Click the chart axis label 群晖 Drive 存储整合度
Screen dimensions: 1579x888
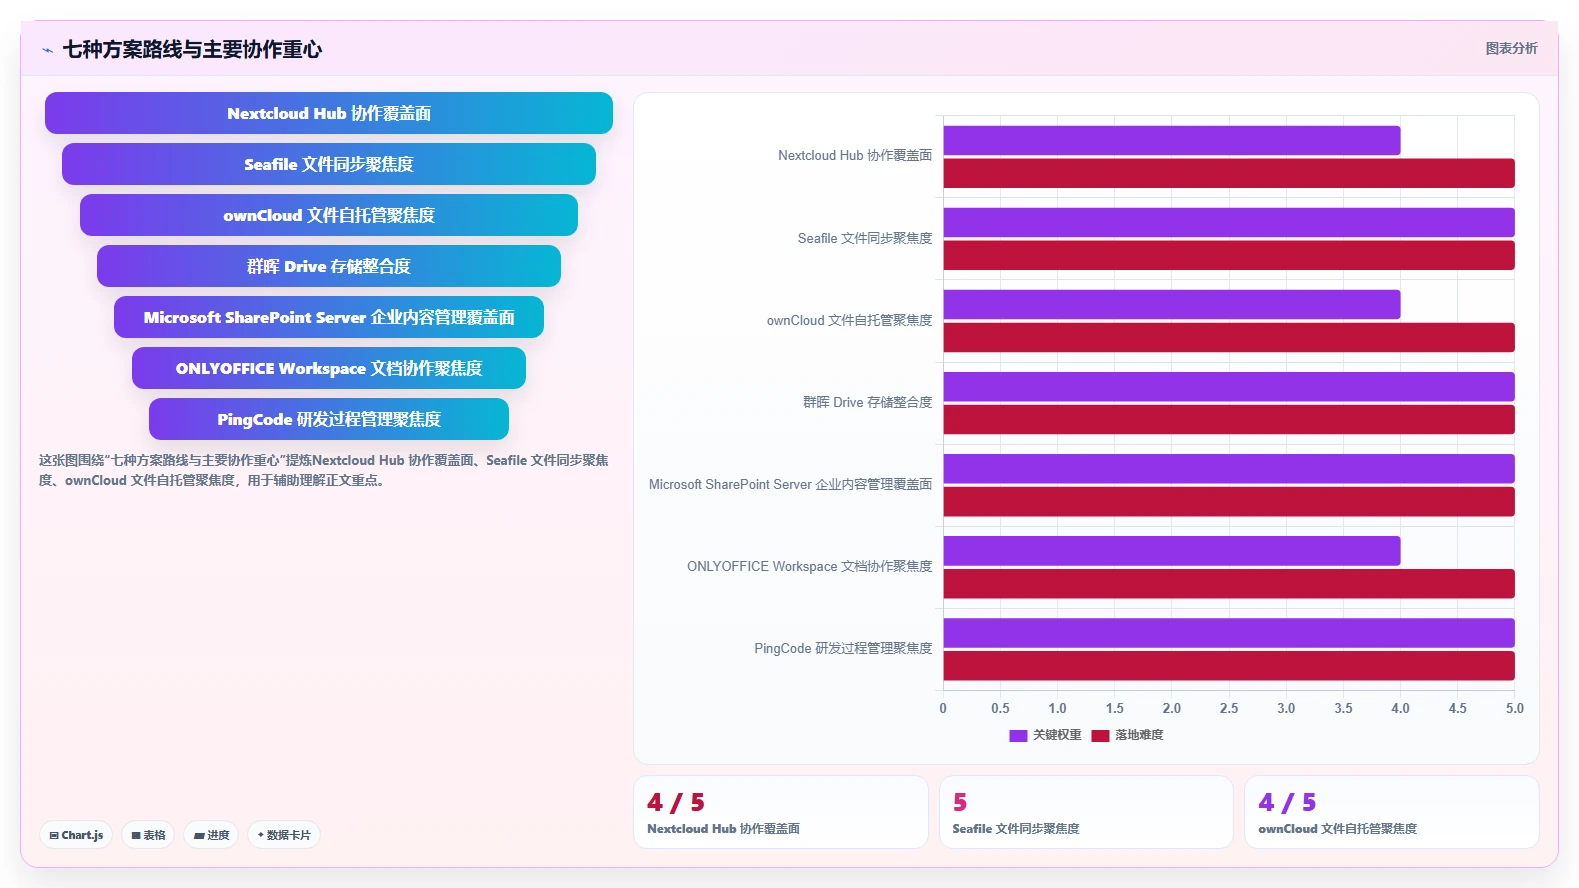[868, 402]
